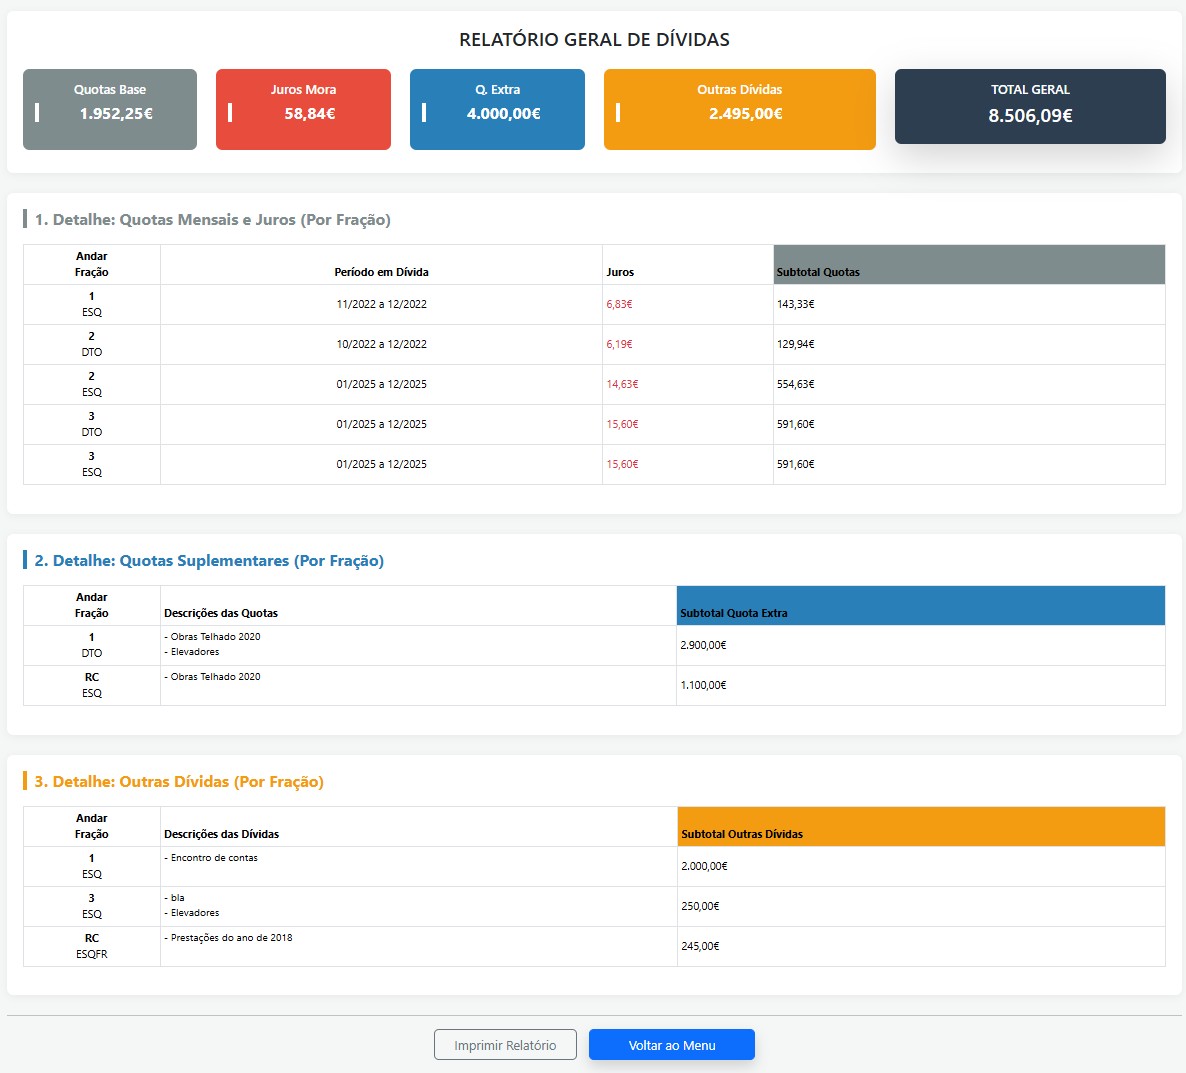Go back via Voltar ao Menu button

(672, 1045)
